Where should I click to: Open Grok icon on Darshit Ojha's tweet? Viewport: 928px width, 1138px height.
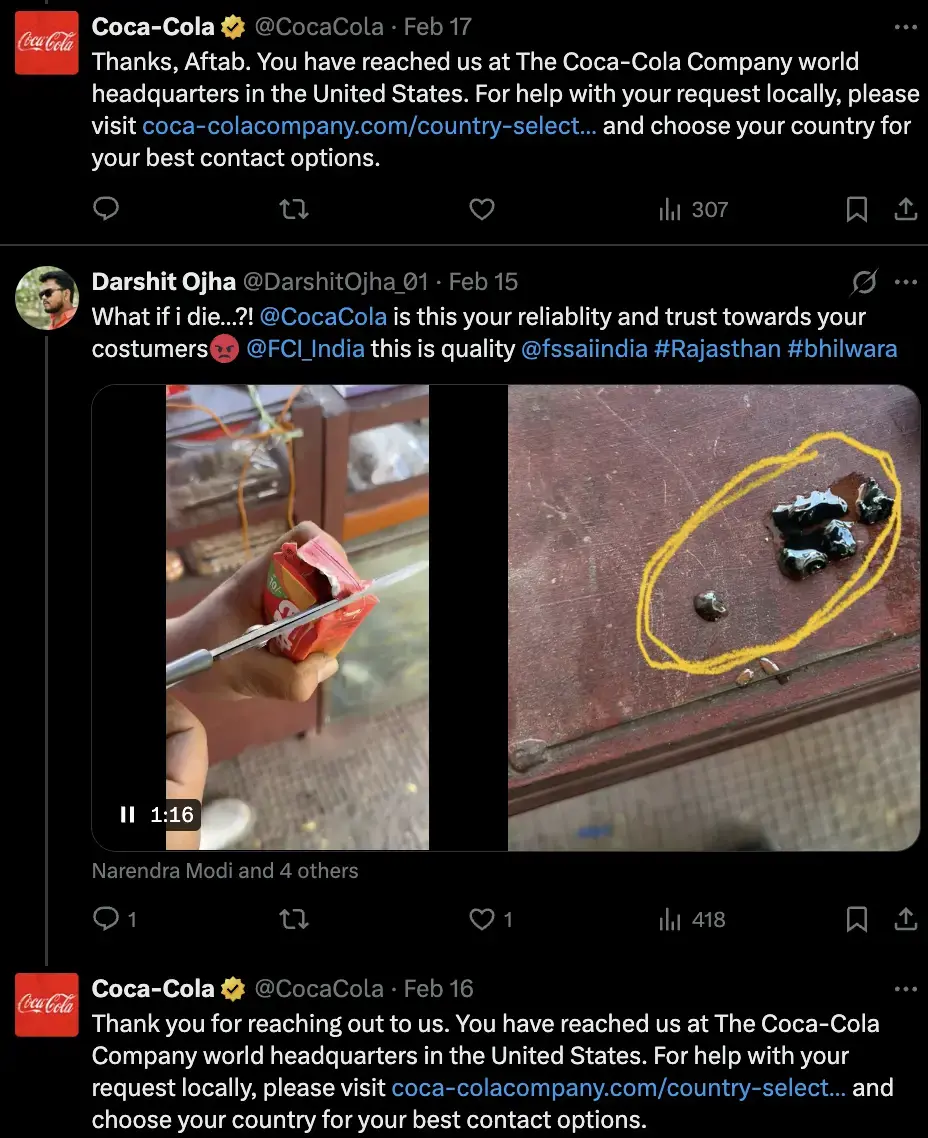864,283
